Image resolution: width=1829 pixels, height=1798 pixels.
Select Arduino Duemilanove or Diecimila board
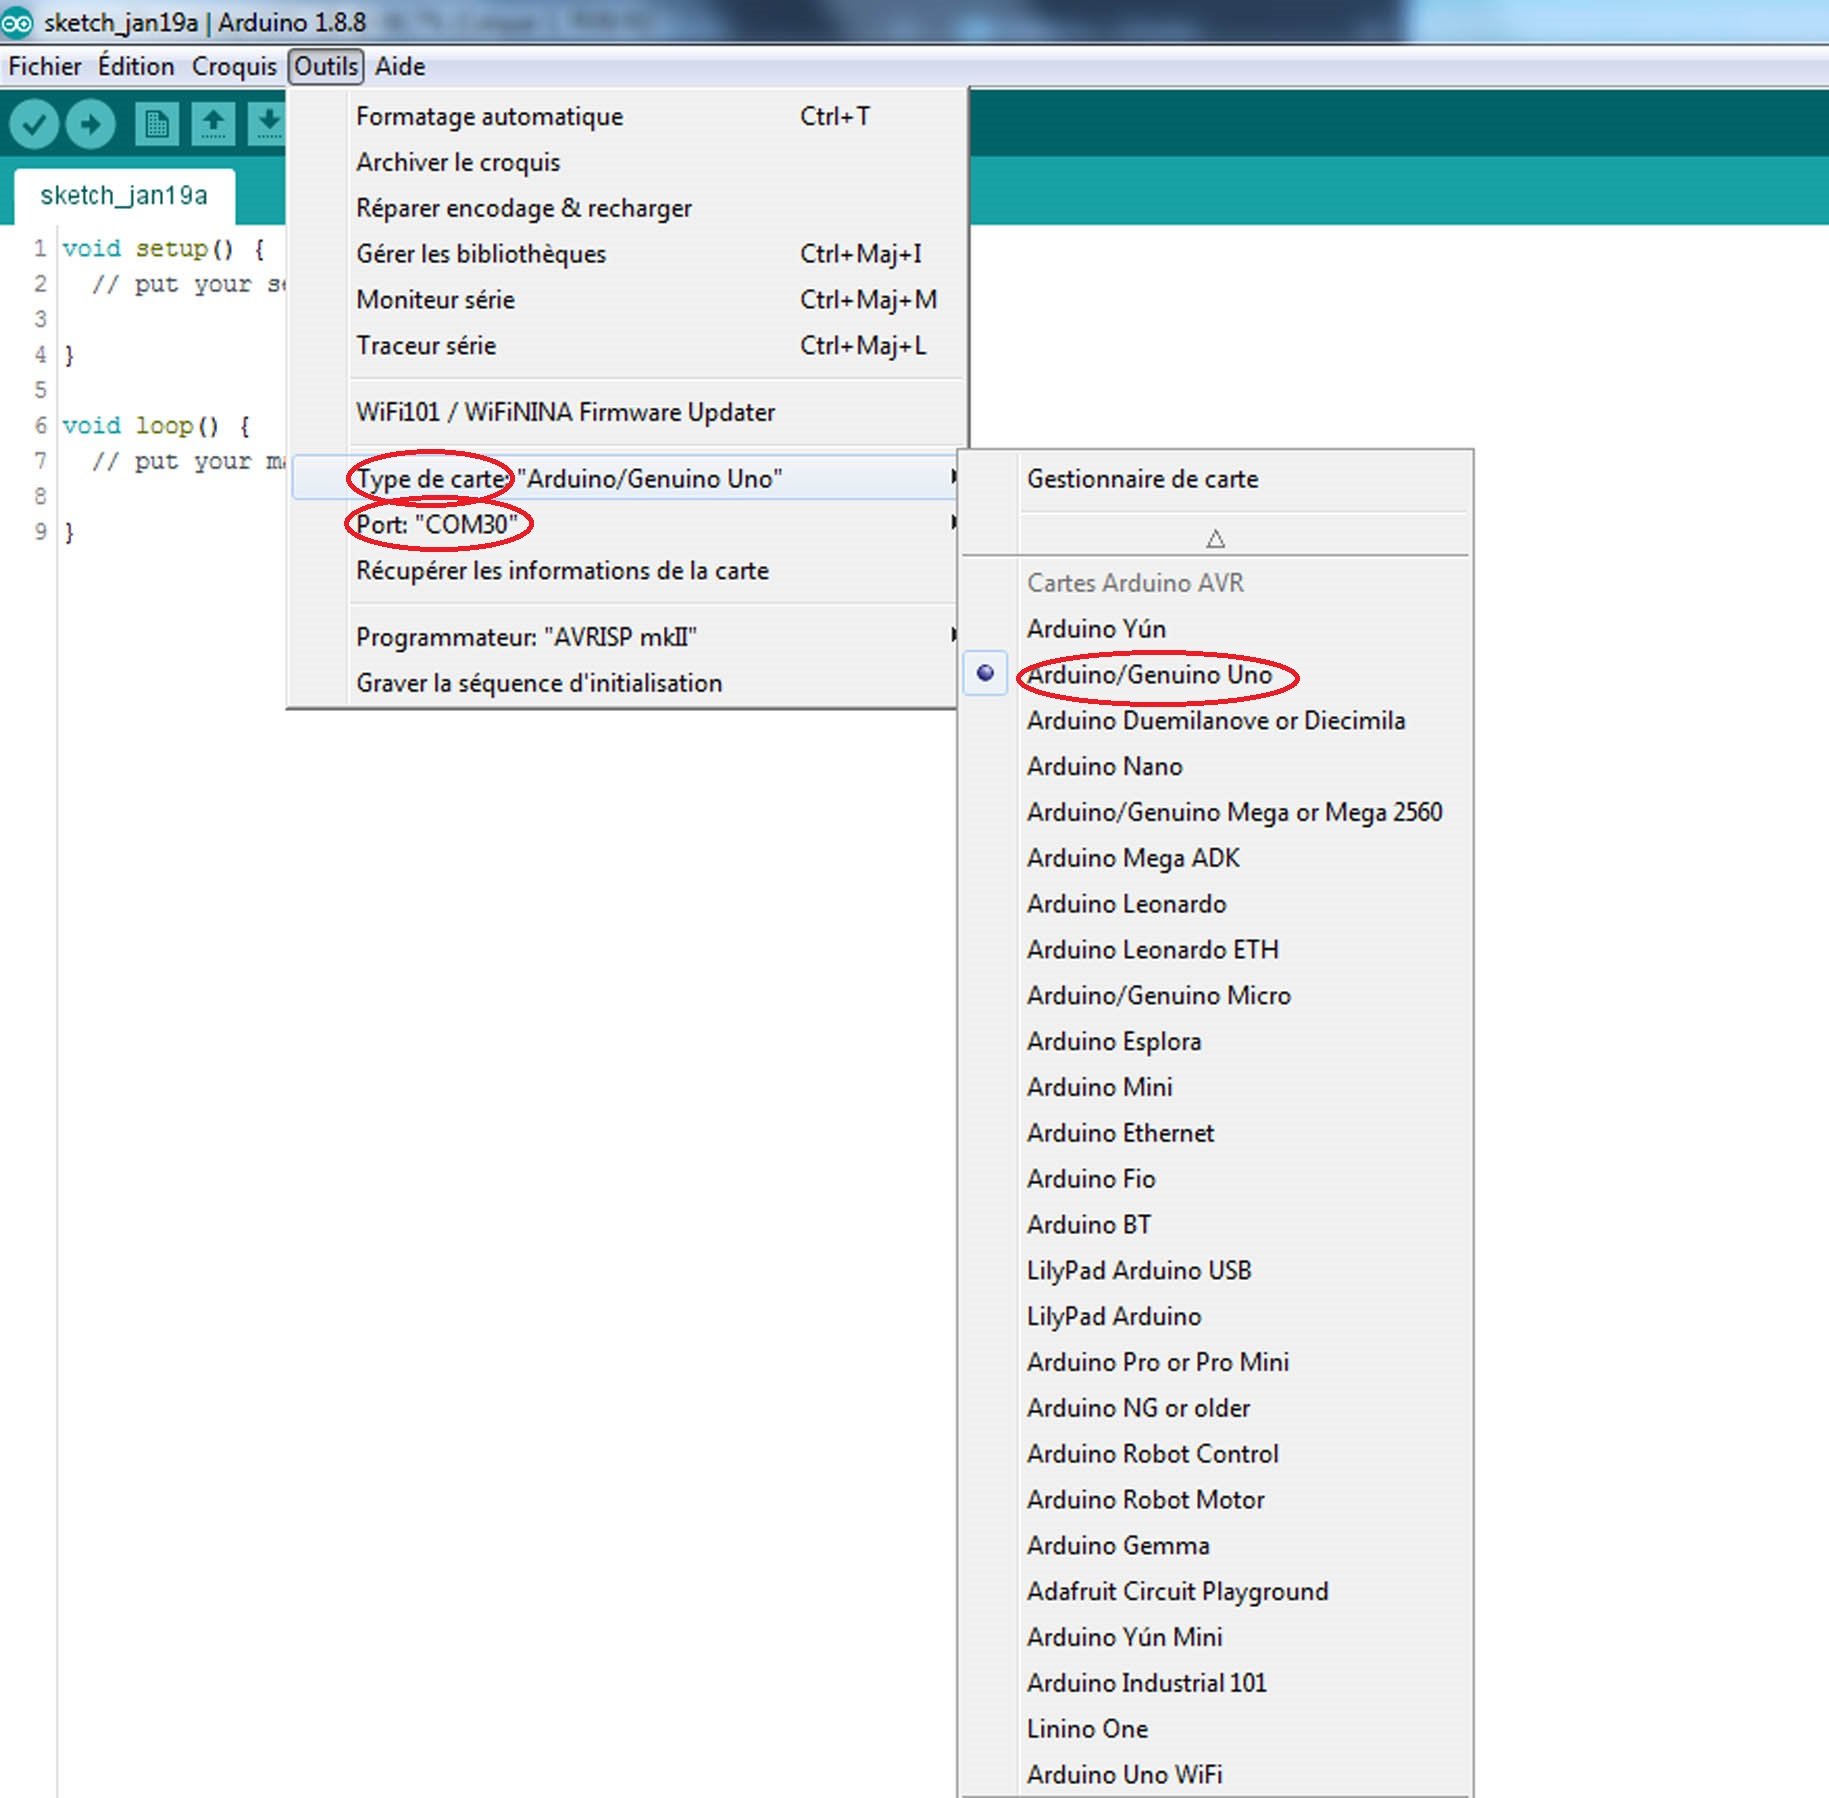tap(1216, 720)
